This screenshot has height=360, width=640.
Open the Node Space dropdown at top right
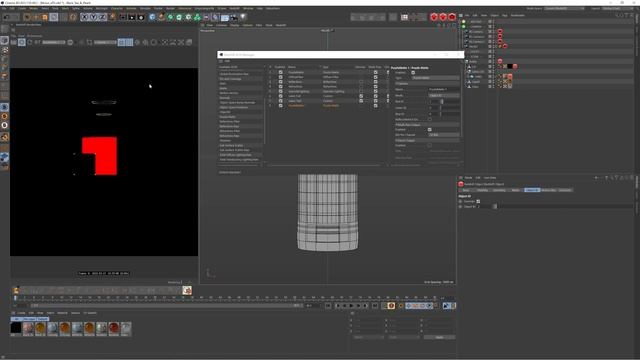[x=565, y=8]
